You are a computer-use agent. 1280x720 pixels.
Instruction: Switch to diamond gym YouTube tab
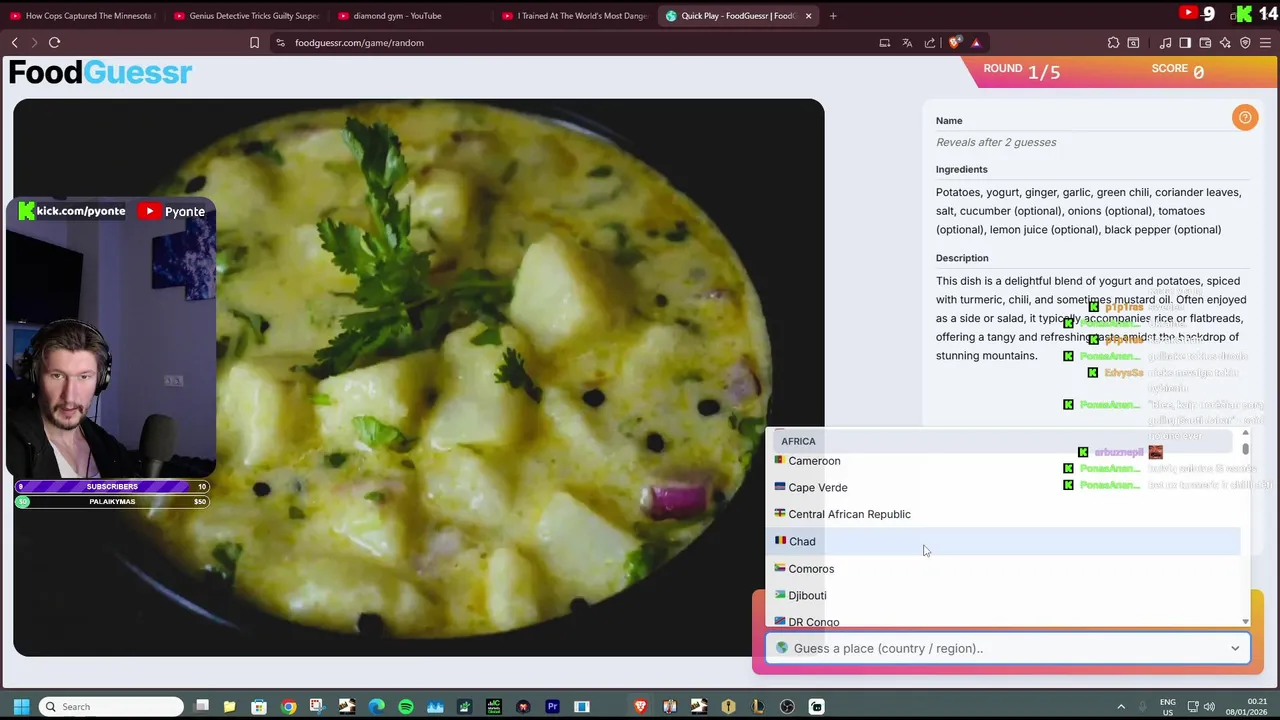(x=410, y=16)
